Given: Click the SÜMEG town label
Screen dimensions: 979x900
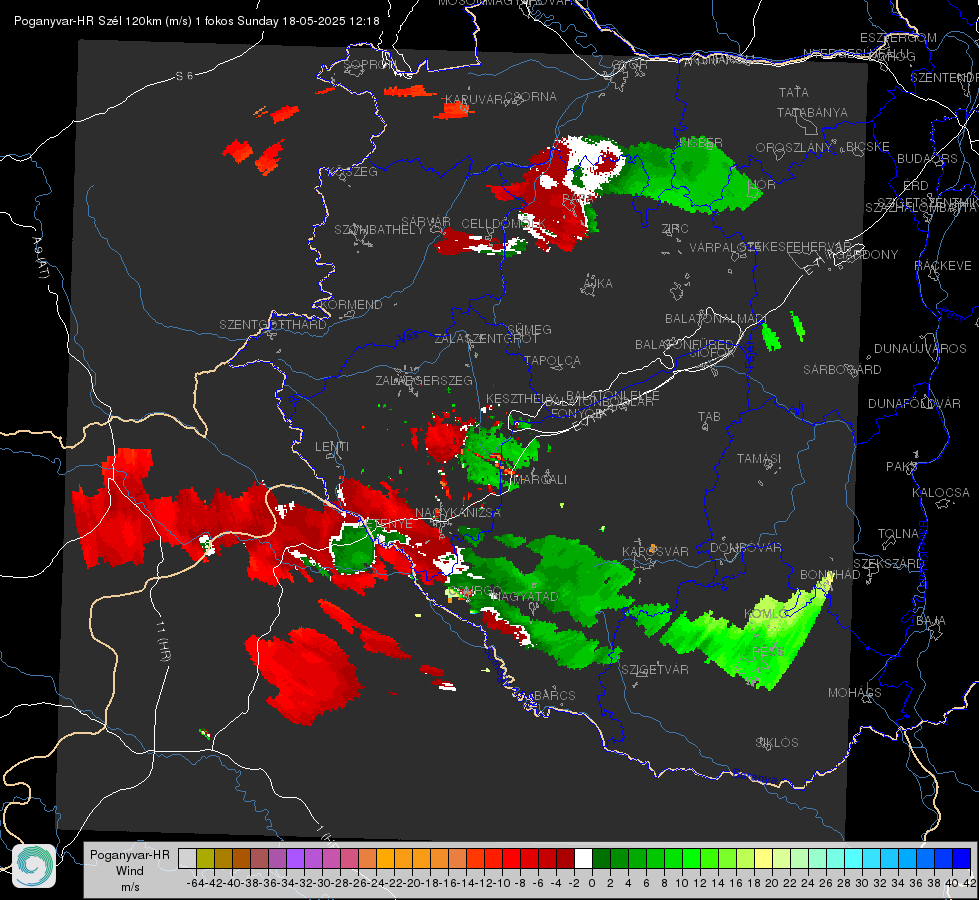Looking at the screenshot, I should [529, 329].
